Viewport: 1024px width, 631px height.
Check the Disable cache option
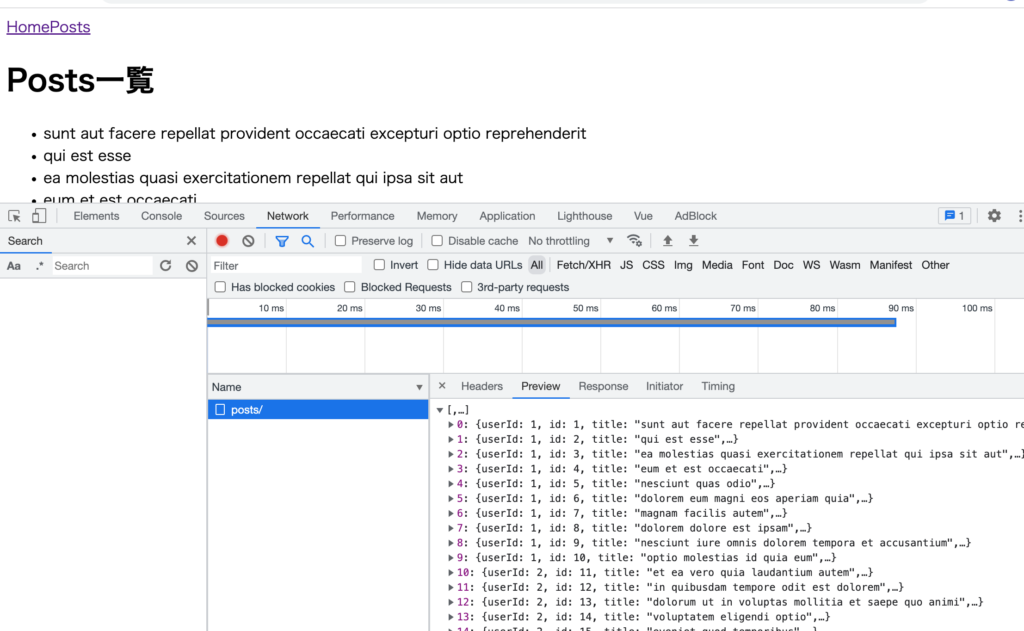click(x=437, y=241)
